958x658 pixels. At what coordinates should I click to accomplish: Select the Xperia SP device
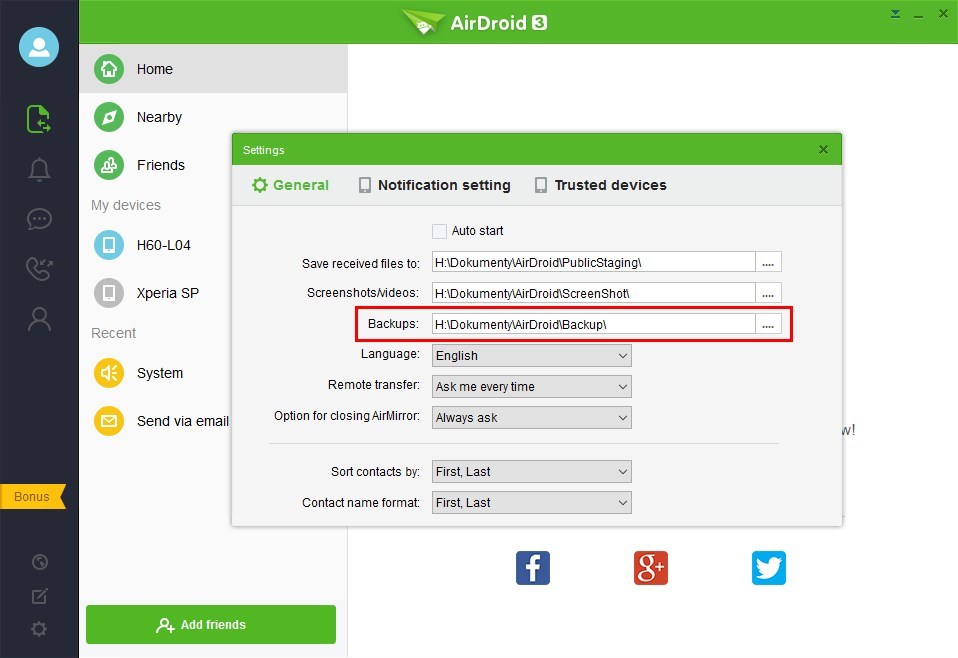click(x=156, y=293)
